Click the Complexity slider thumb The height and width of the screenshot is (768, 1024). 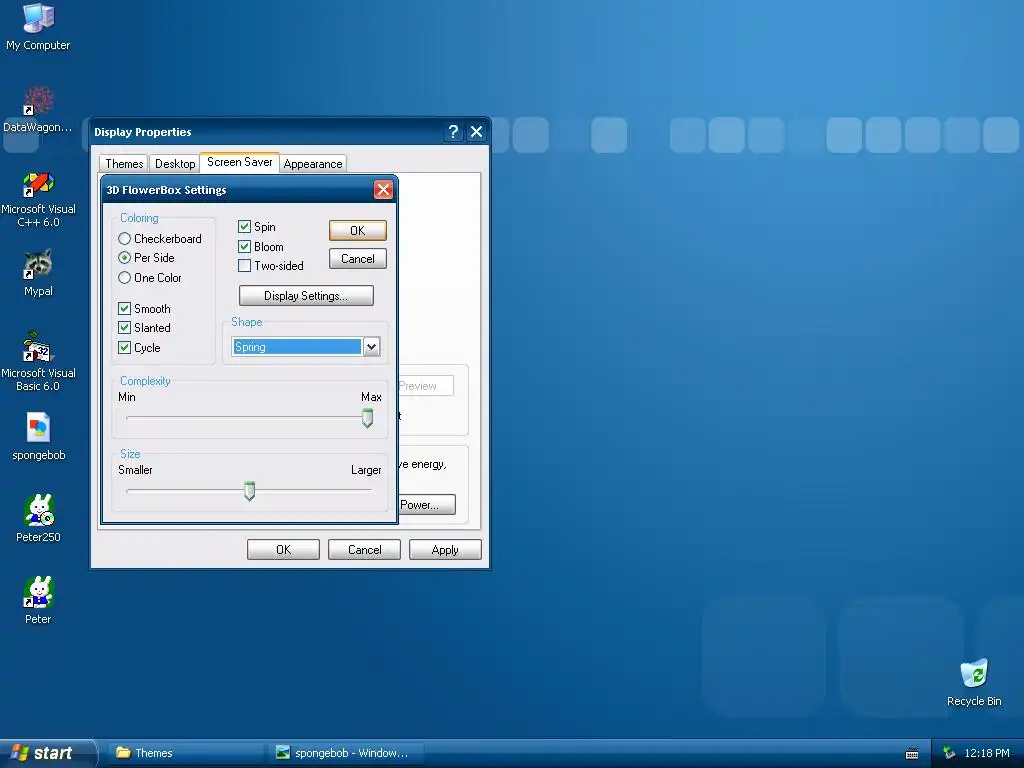tap(368, 418)
